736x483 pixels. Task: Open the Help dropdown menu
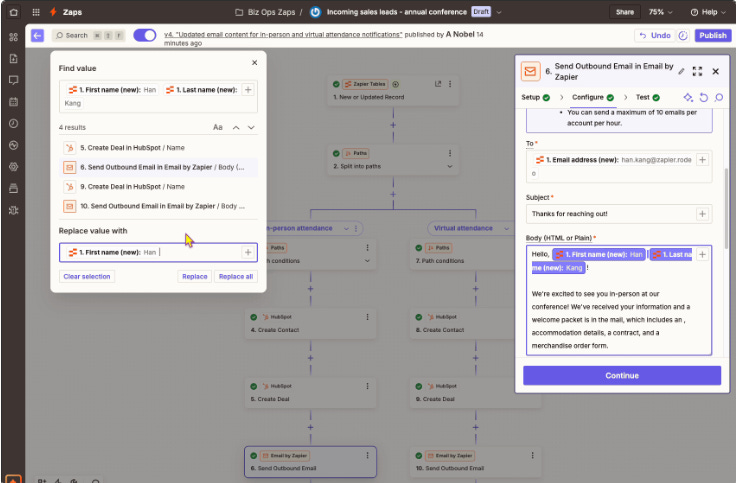[708, 12]
